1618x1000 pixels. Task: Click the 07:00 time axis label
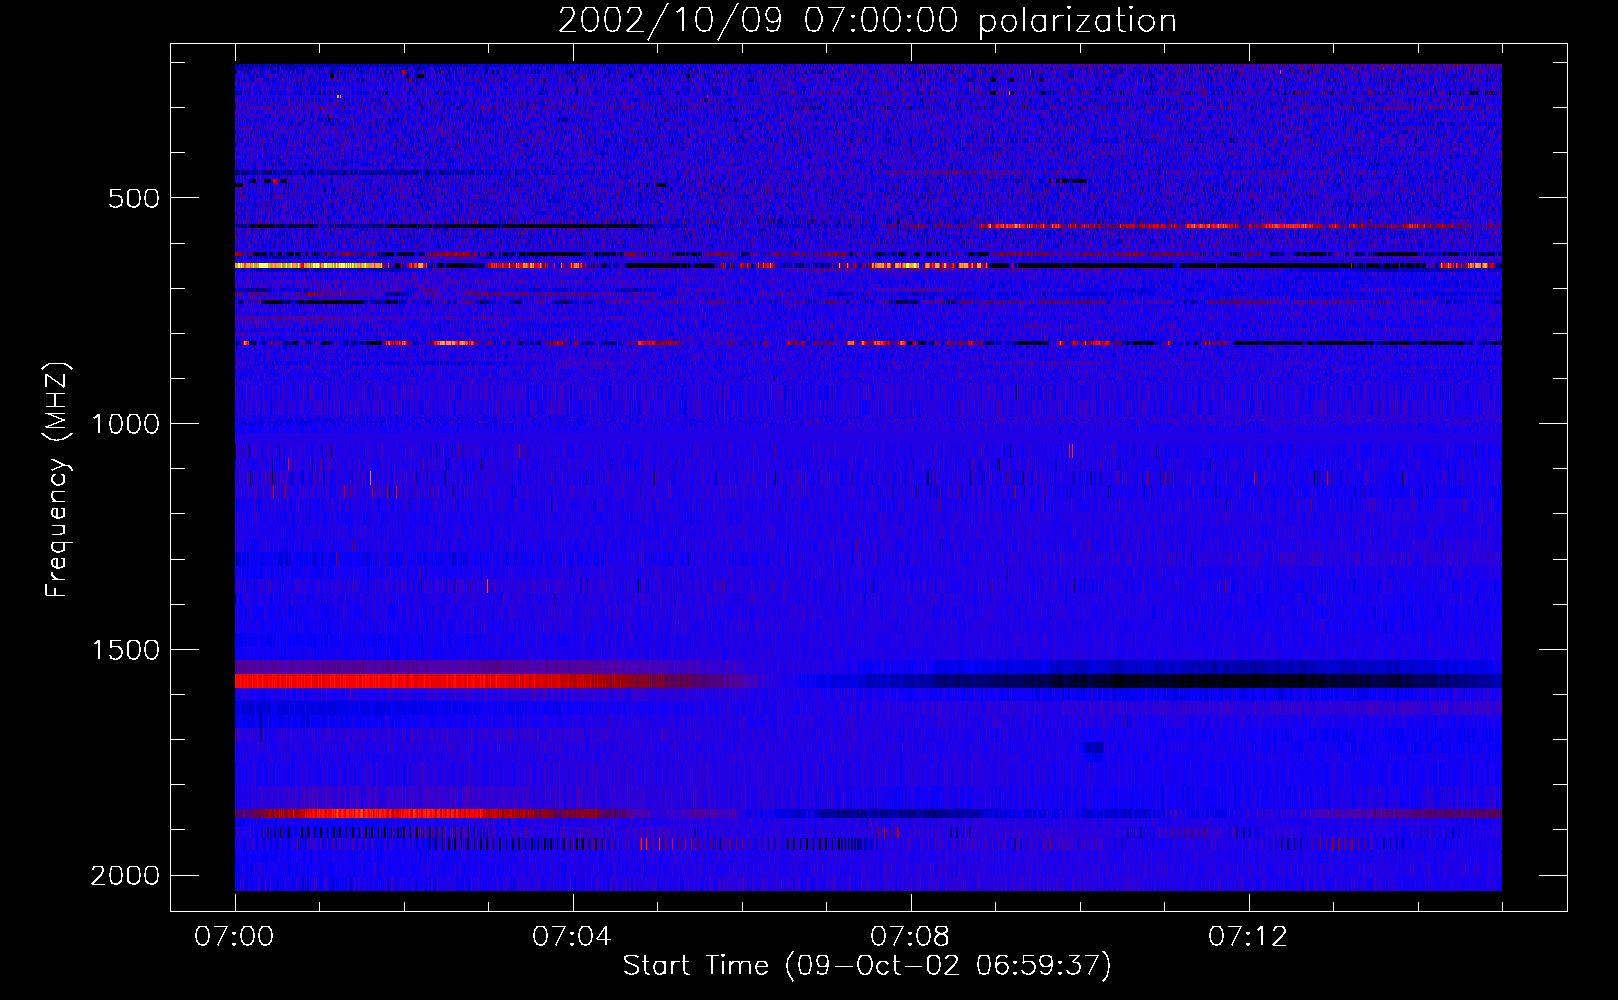pyautogui.click(x=235, y=937)
